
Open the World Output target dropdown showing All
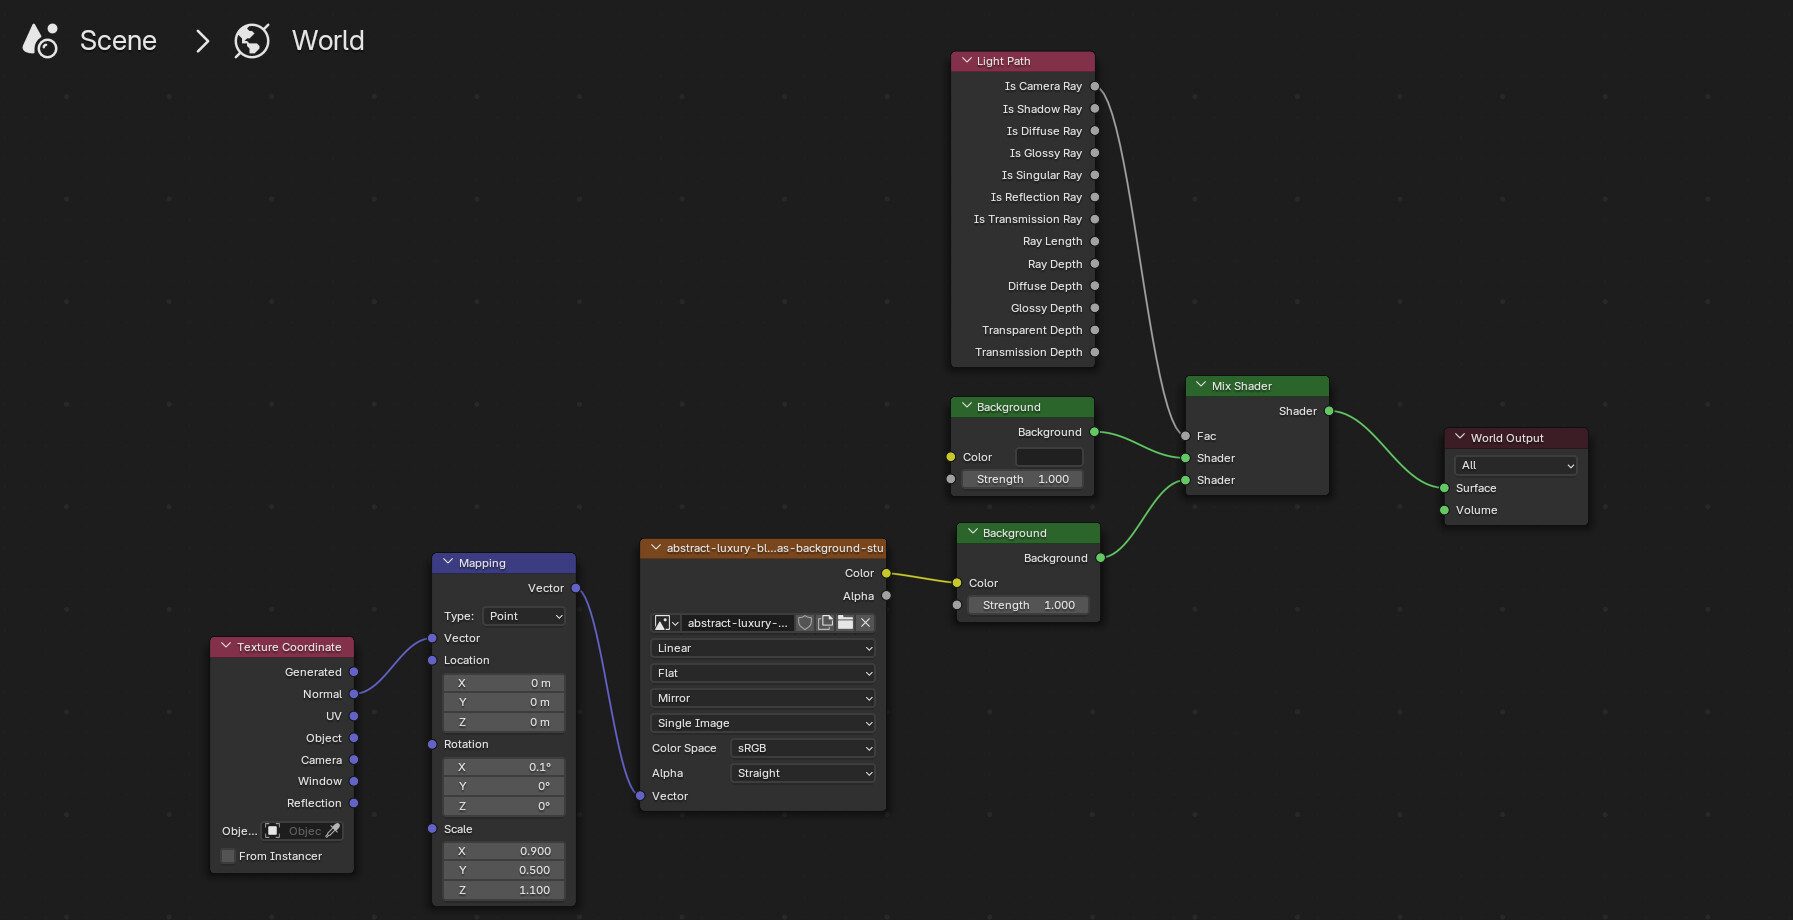(1516, 465)
